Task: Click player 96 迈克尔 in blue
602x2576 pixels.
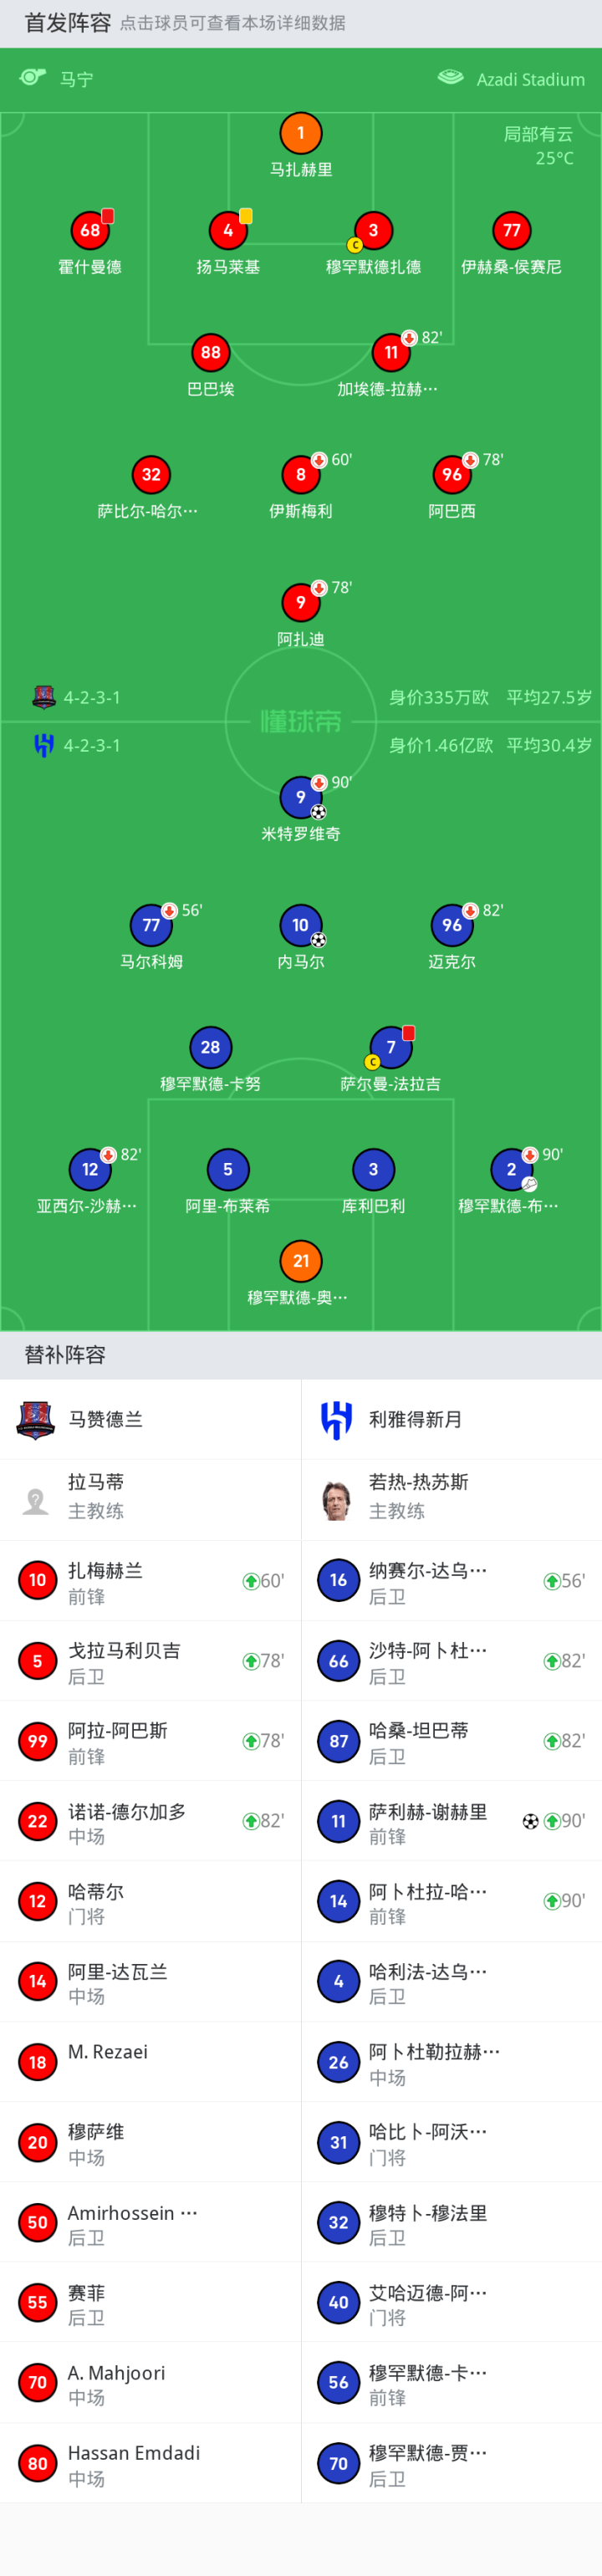Action: point(451,925)
